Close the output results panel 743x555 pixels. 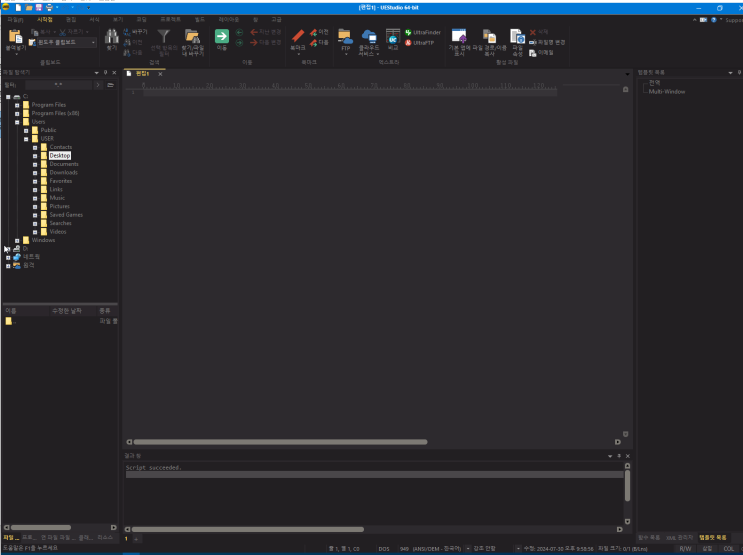tap(628, 456)
